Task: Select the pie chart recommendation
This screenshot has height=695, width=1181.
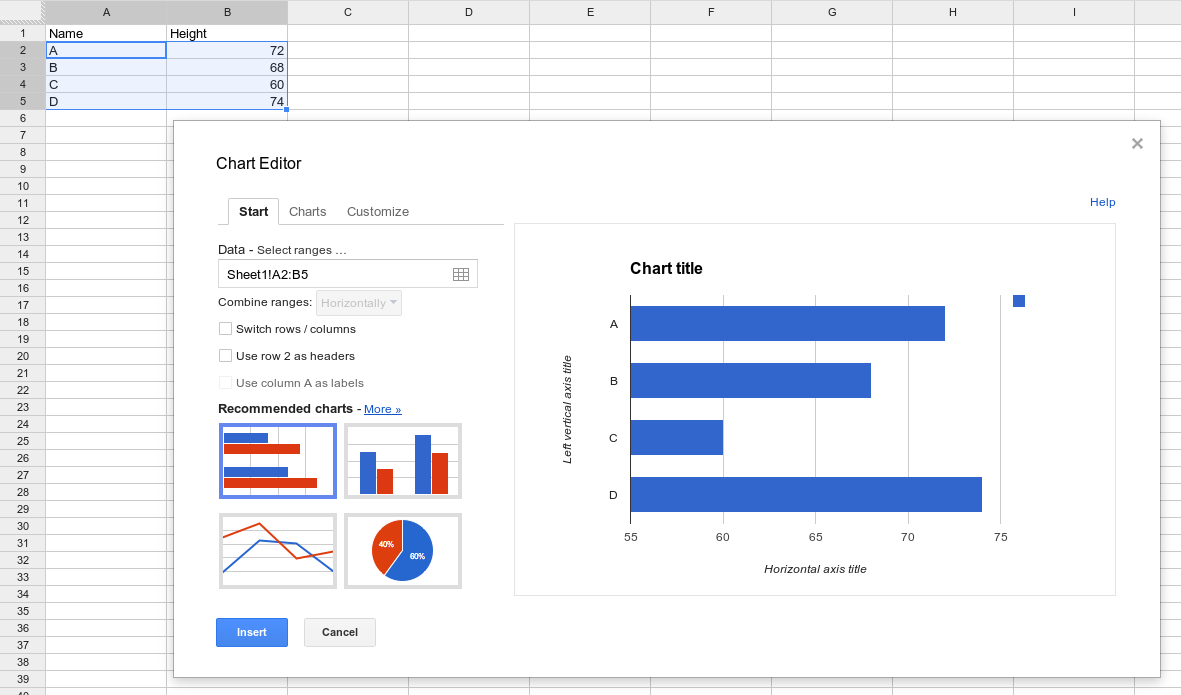Action: pos(402,550)
